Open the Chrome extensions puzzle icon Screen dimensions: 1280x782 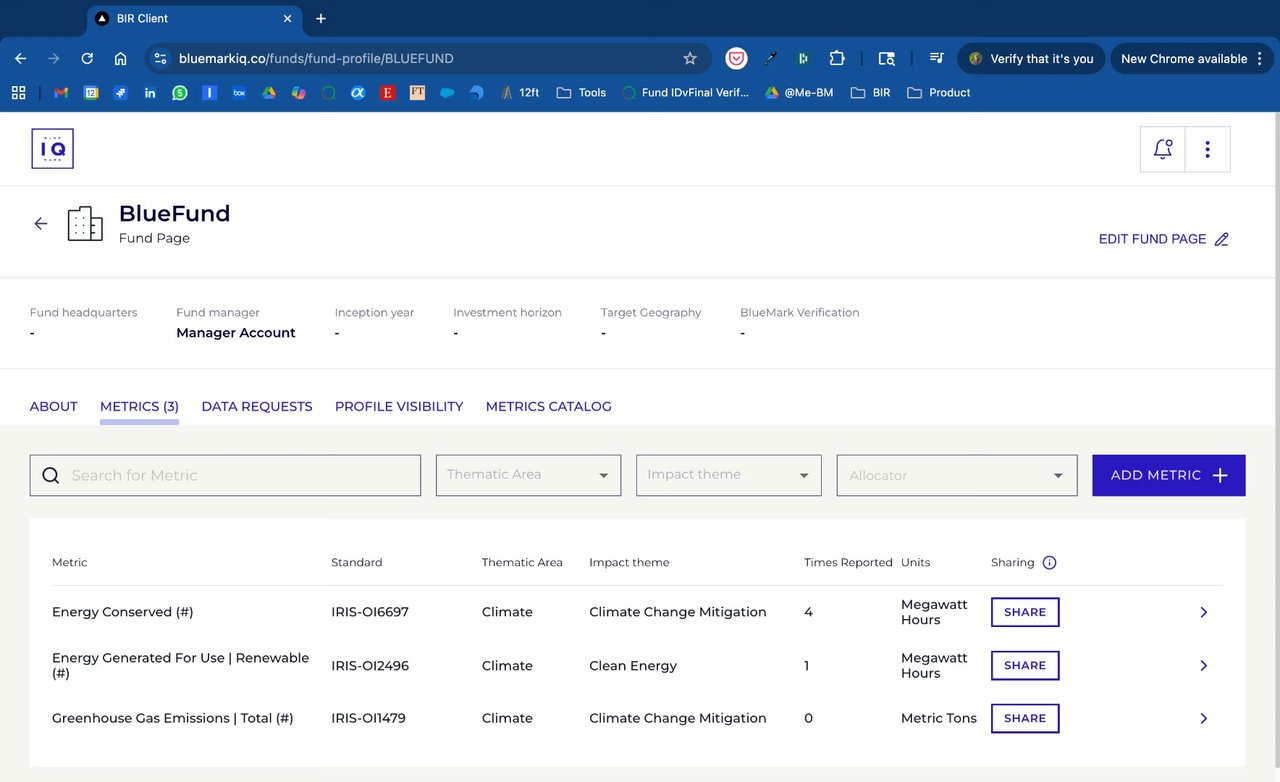pyautogui.click(x=837, y=59)
